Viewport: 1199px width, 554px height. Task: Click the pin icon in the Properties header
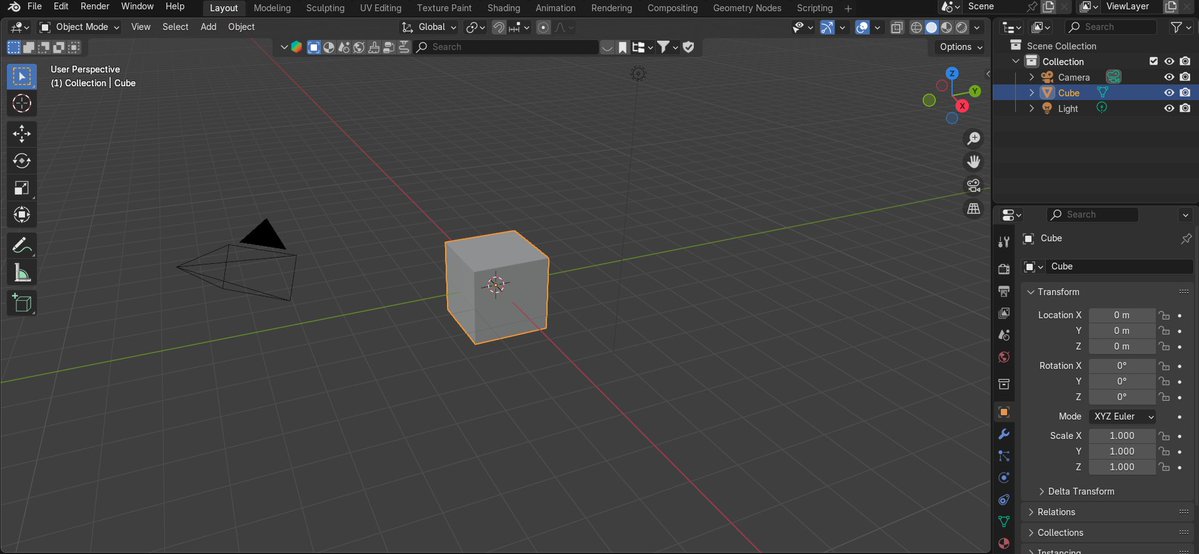pyautogui.click(x=1186, y=239)
